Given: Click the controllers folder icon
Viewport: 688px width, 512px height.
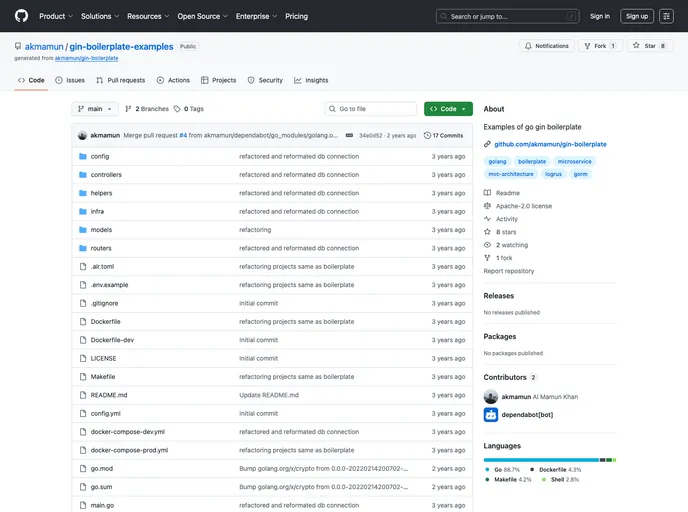Looking at the screenshot, I should 82,175.
